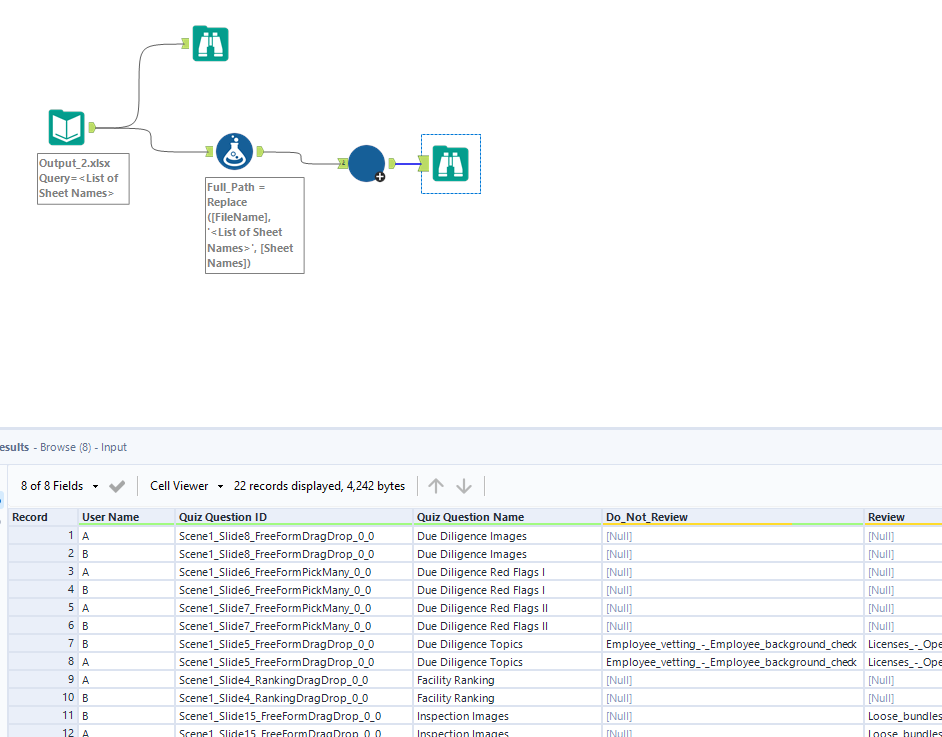Click 'Employee_vetting' Do_Not_Review cell in record 8
This screenshot has height=737, width=942.
coord(733,662)
